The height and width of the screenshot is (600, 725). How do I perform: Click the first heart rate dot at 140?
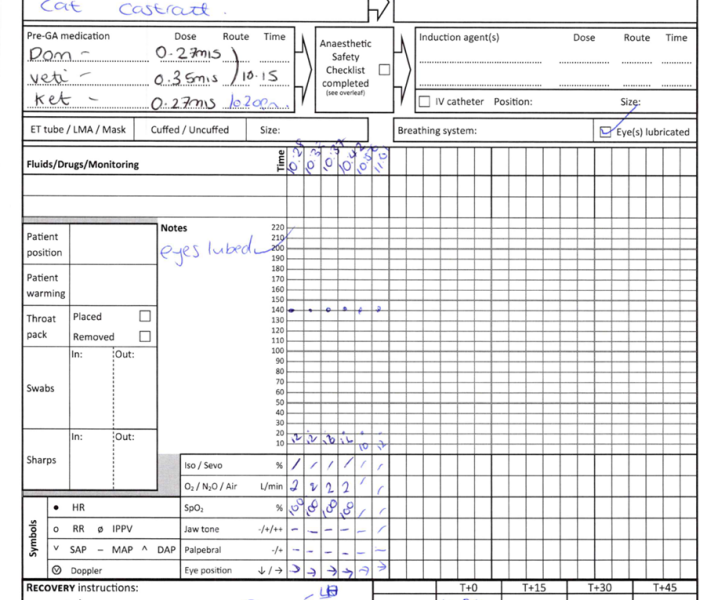click(x=291, y=310)
